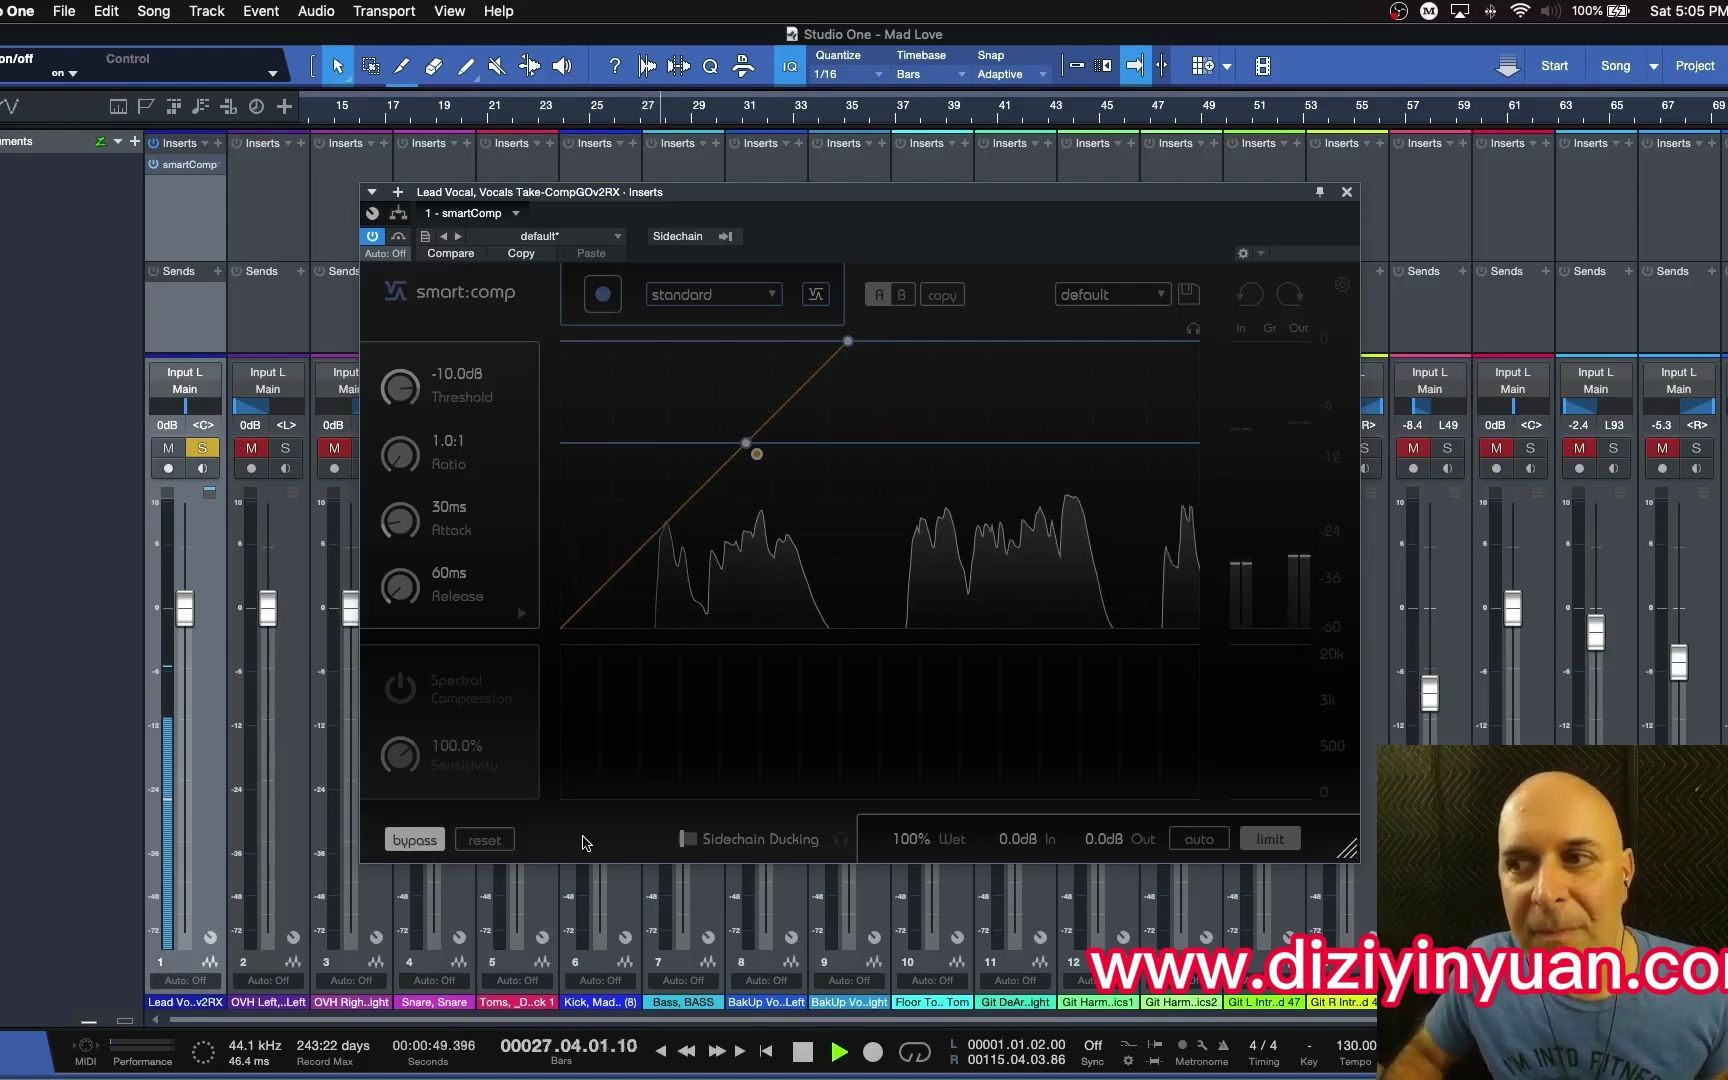This screenshot has height=1080, width=1728.
Task: Click the Attack knob
Action: coord(400,520)
